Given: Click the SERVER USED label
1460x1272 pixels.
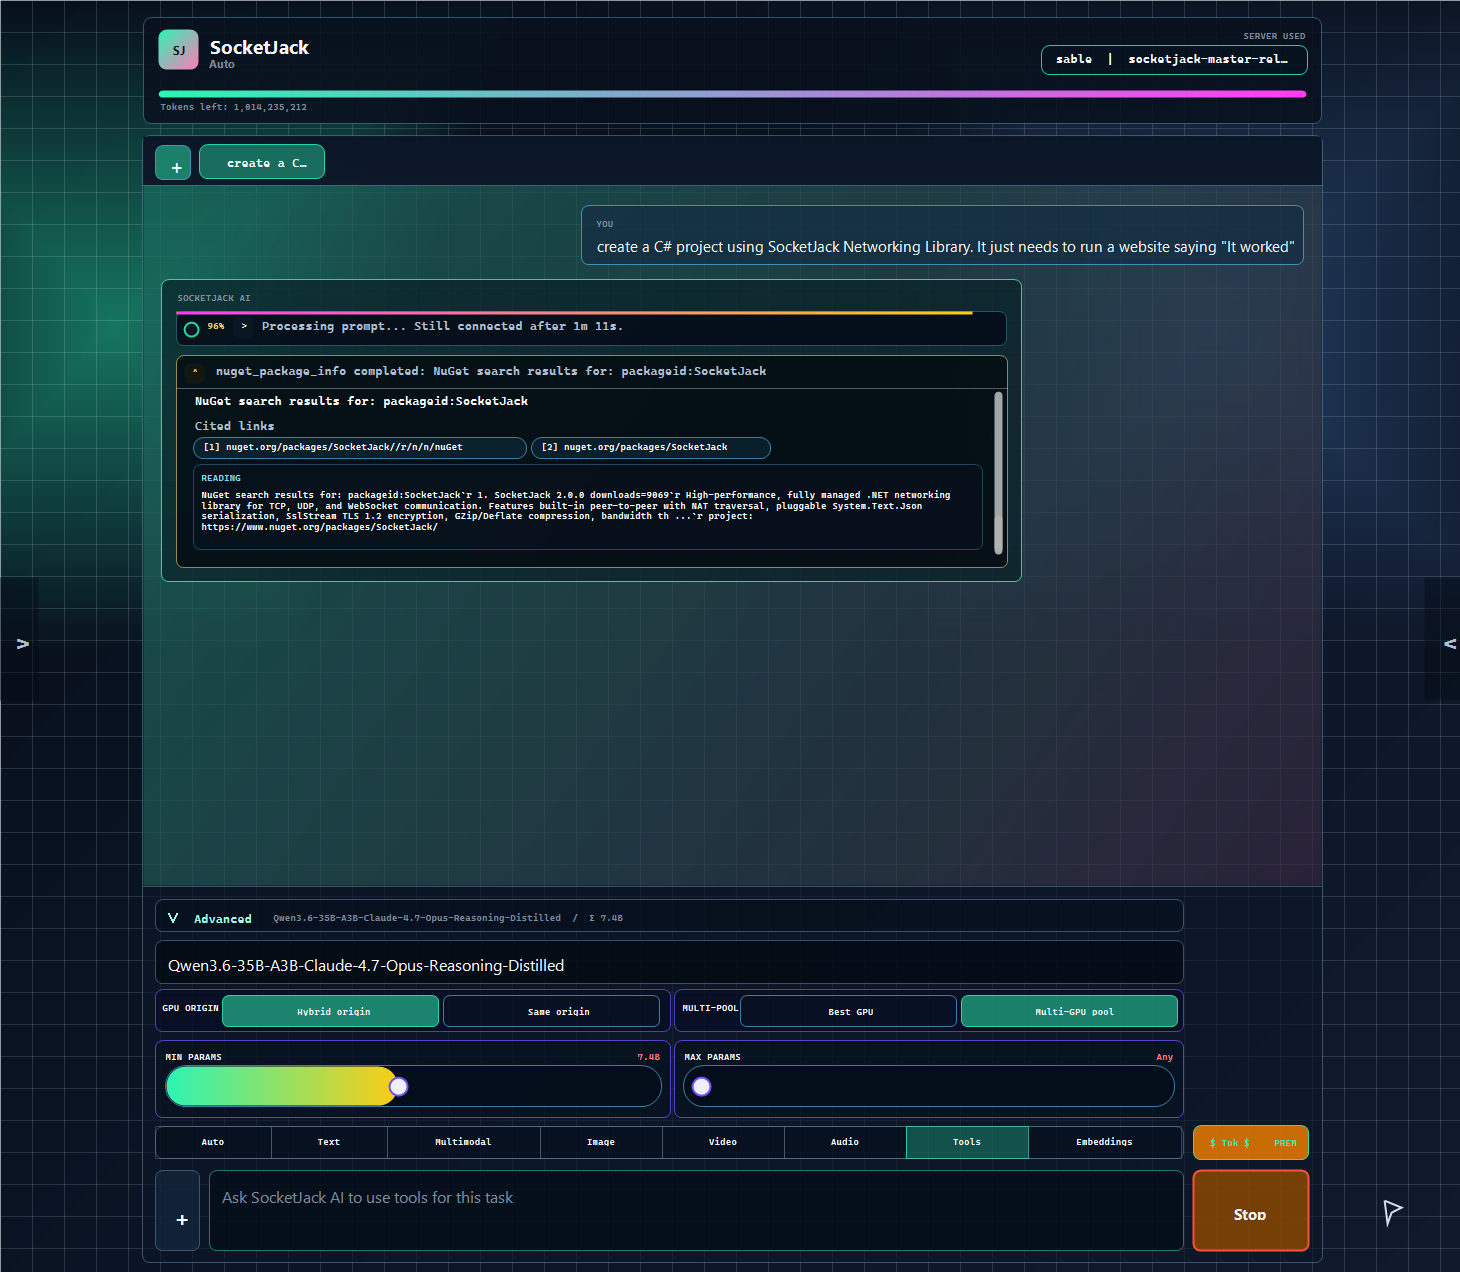Looking at the screenshot, I should 1274,36.
